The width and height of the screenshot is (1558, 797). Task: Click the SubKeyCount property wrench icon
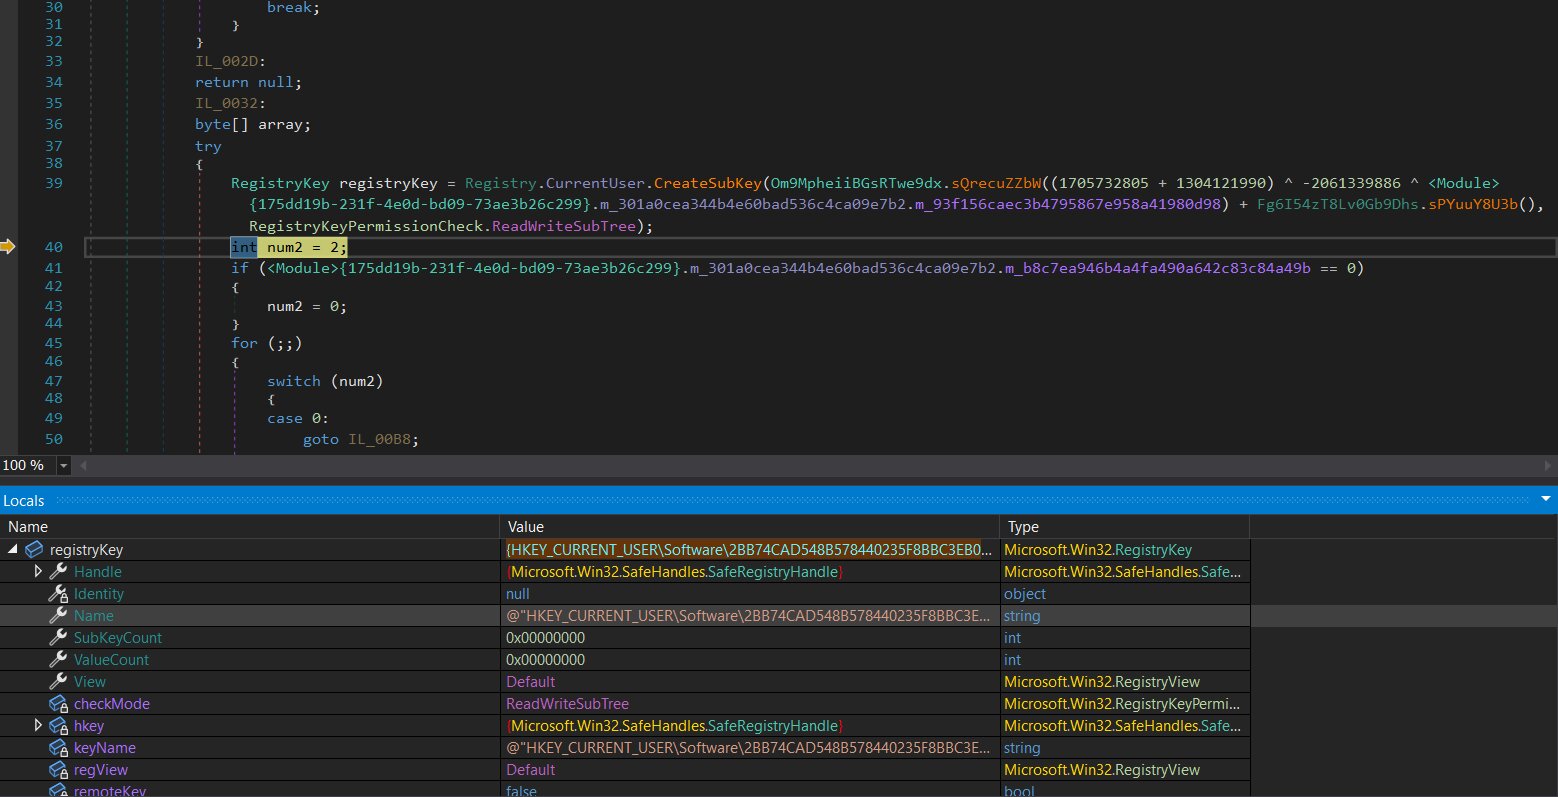click(59, 638)
